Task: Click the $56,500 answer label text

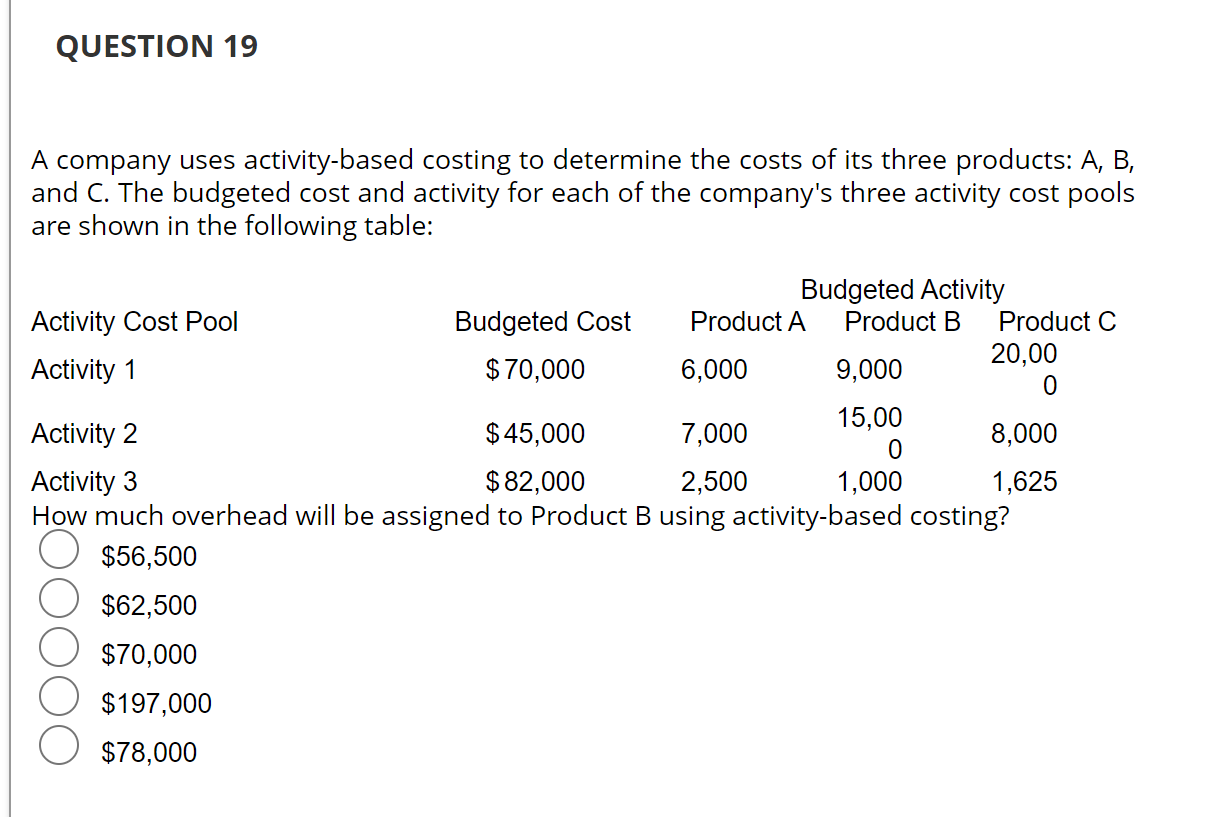Action: pyautogui.click(x=148, y=556)
